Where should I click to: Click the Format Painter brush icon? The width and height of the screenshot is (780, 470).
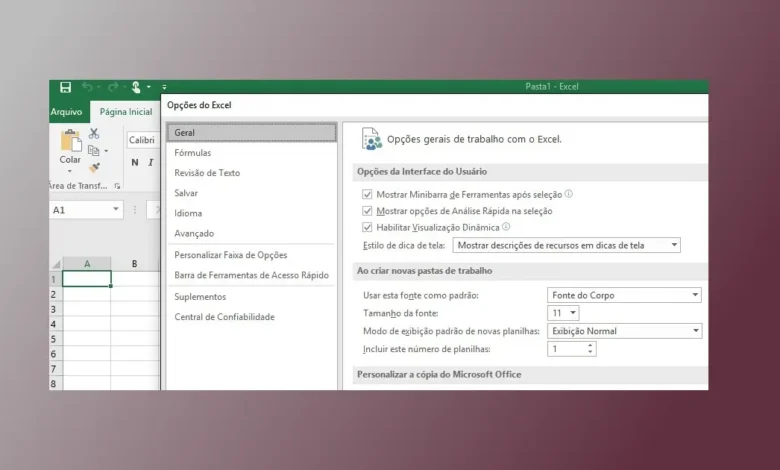coord(94,168)
